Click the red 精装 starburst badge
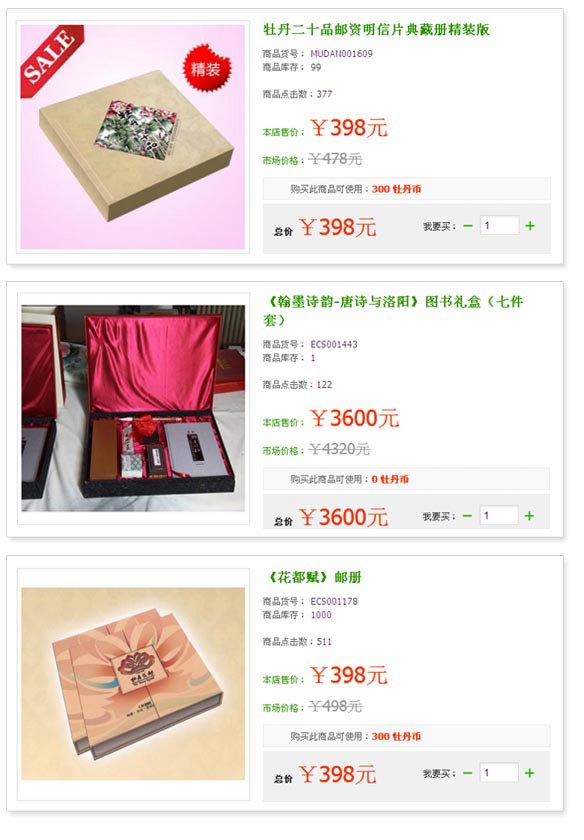The height and width of the screenshot is (840, 584). click(206, 69)
